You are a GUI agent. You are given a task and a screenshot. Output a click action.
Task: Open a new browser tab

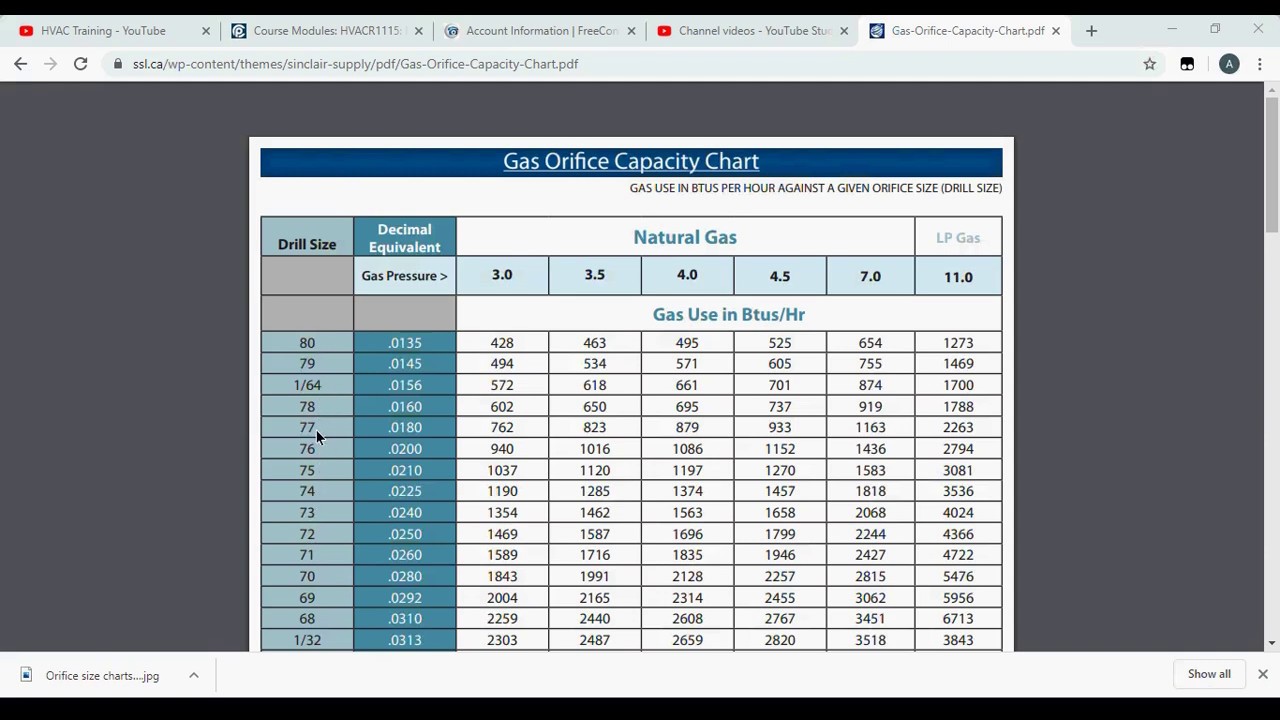click(1091, 31)
